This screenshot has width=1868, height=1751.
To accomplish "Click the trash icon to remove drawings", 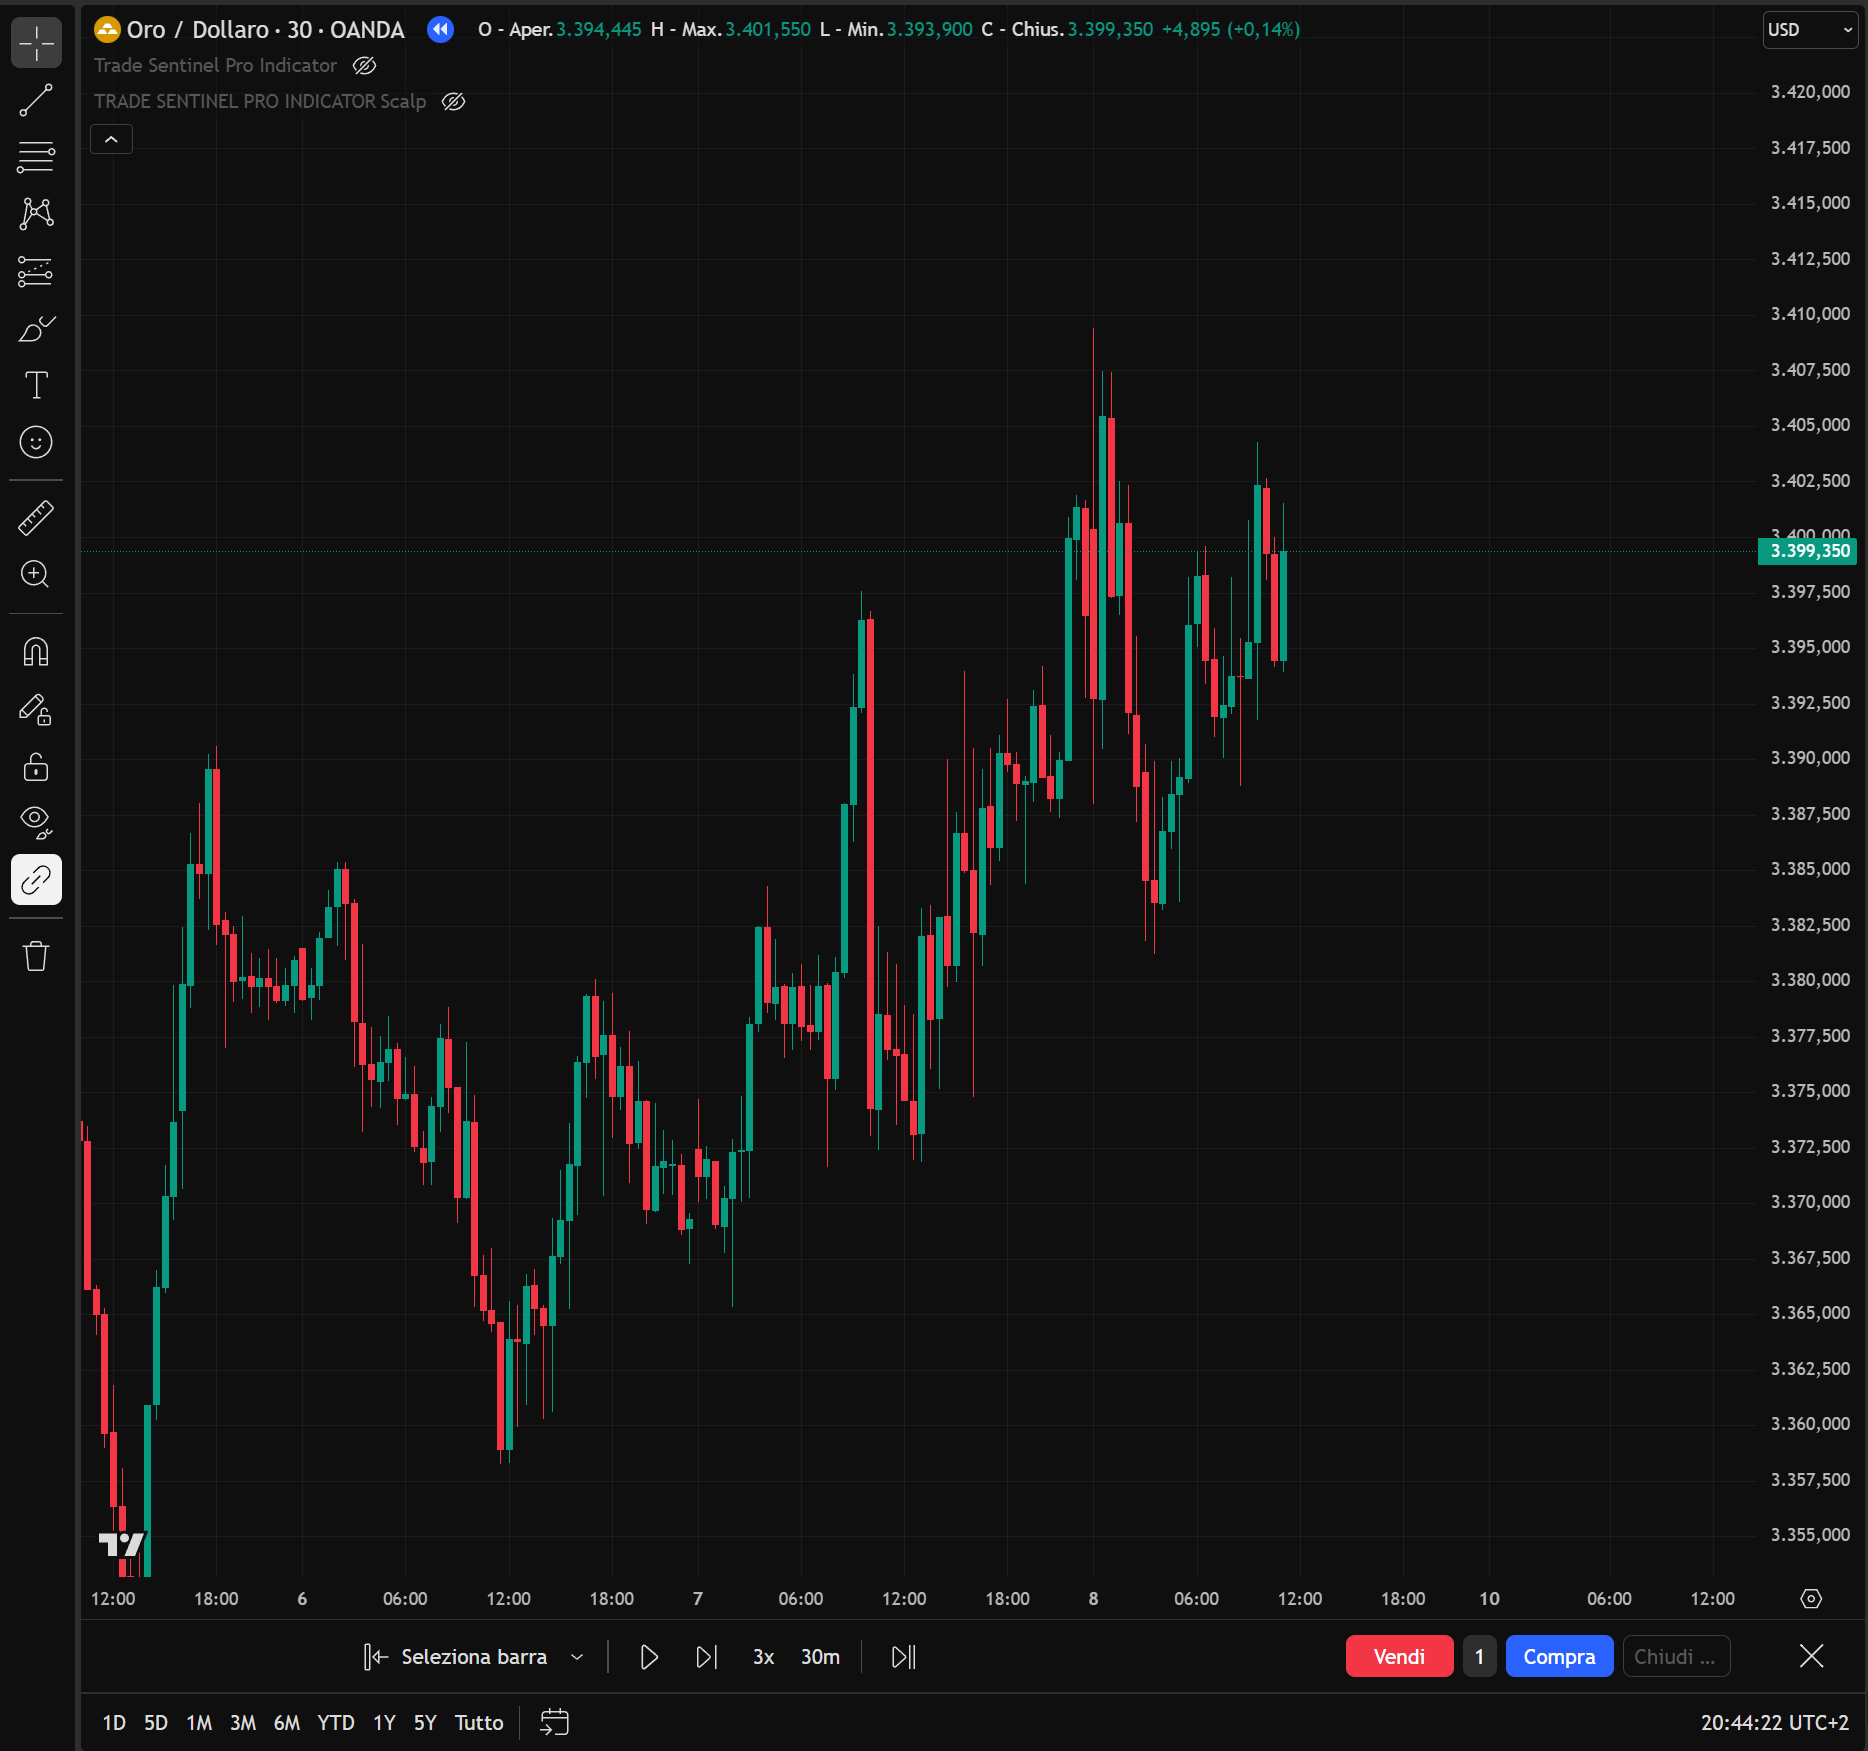I will [36, 956].
